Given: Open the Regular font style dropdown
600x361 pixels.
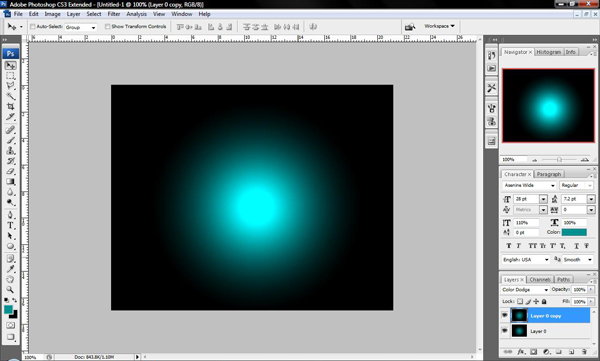Looking at the screenshot, I should [x=576, y=185].
